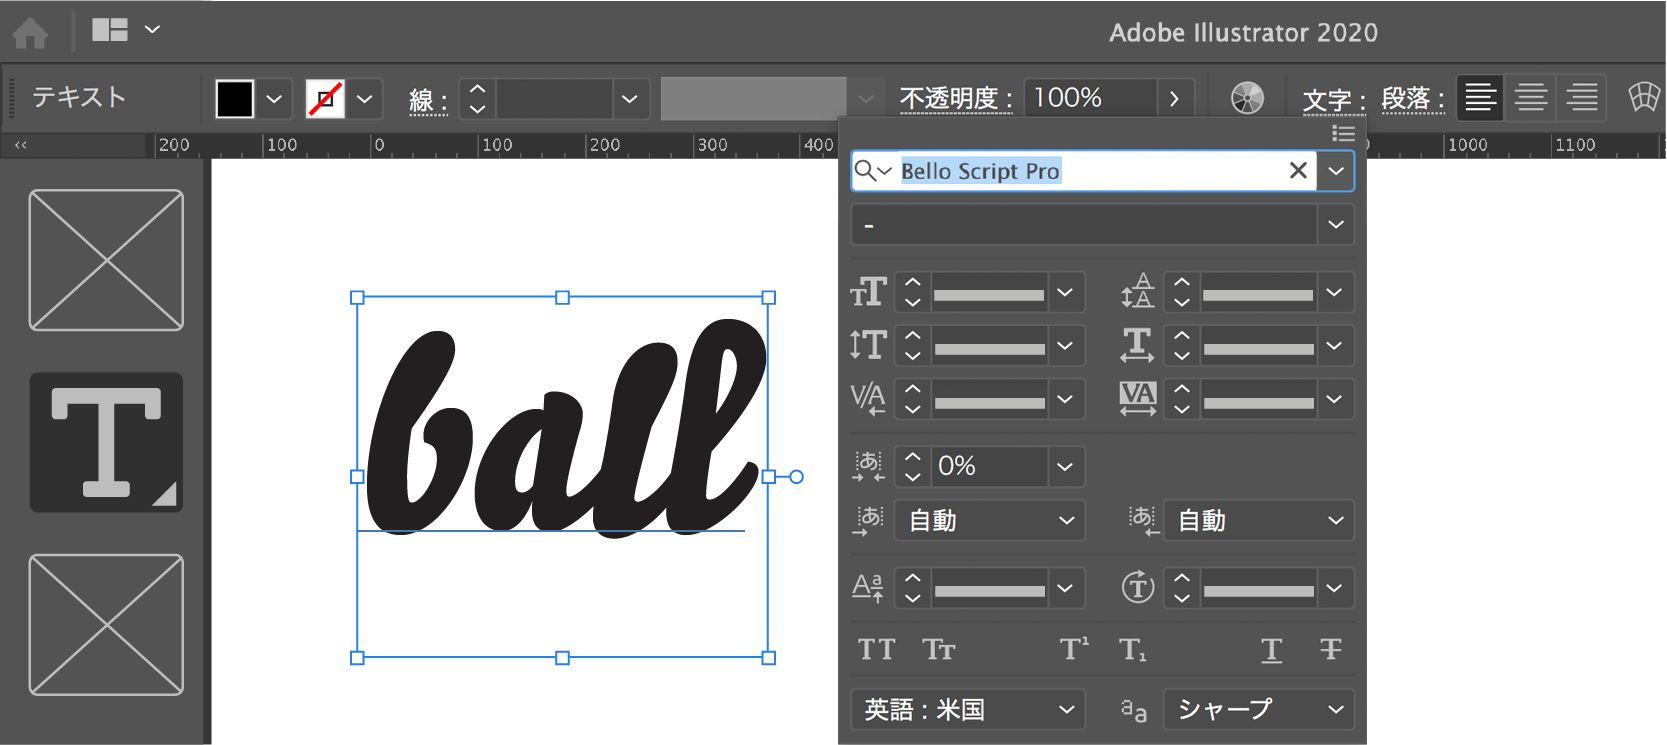Align paragraph text to the left
This screenshot has height=745, width=1667.
coord(1480,98)
